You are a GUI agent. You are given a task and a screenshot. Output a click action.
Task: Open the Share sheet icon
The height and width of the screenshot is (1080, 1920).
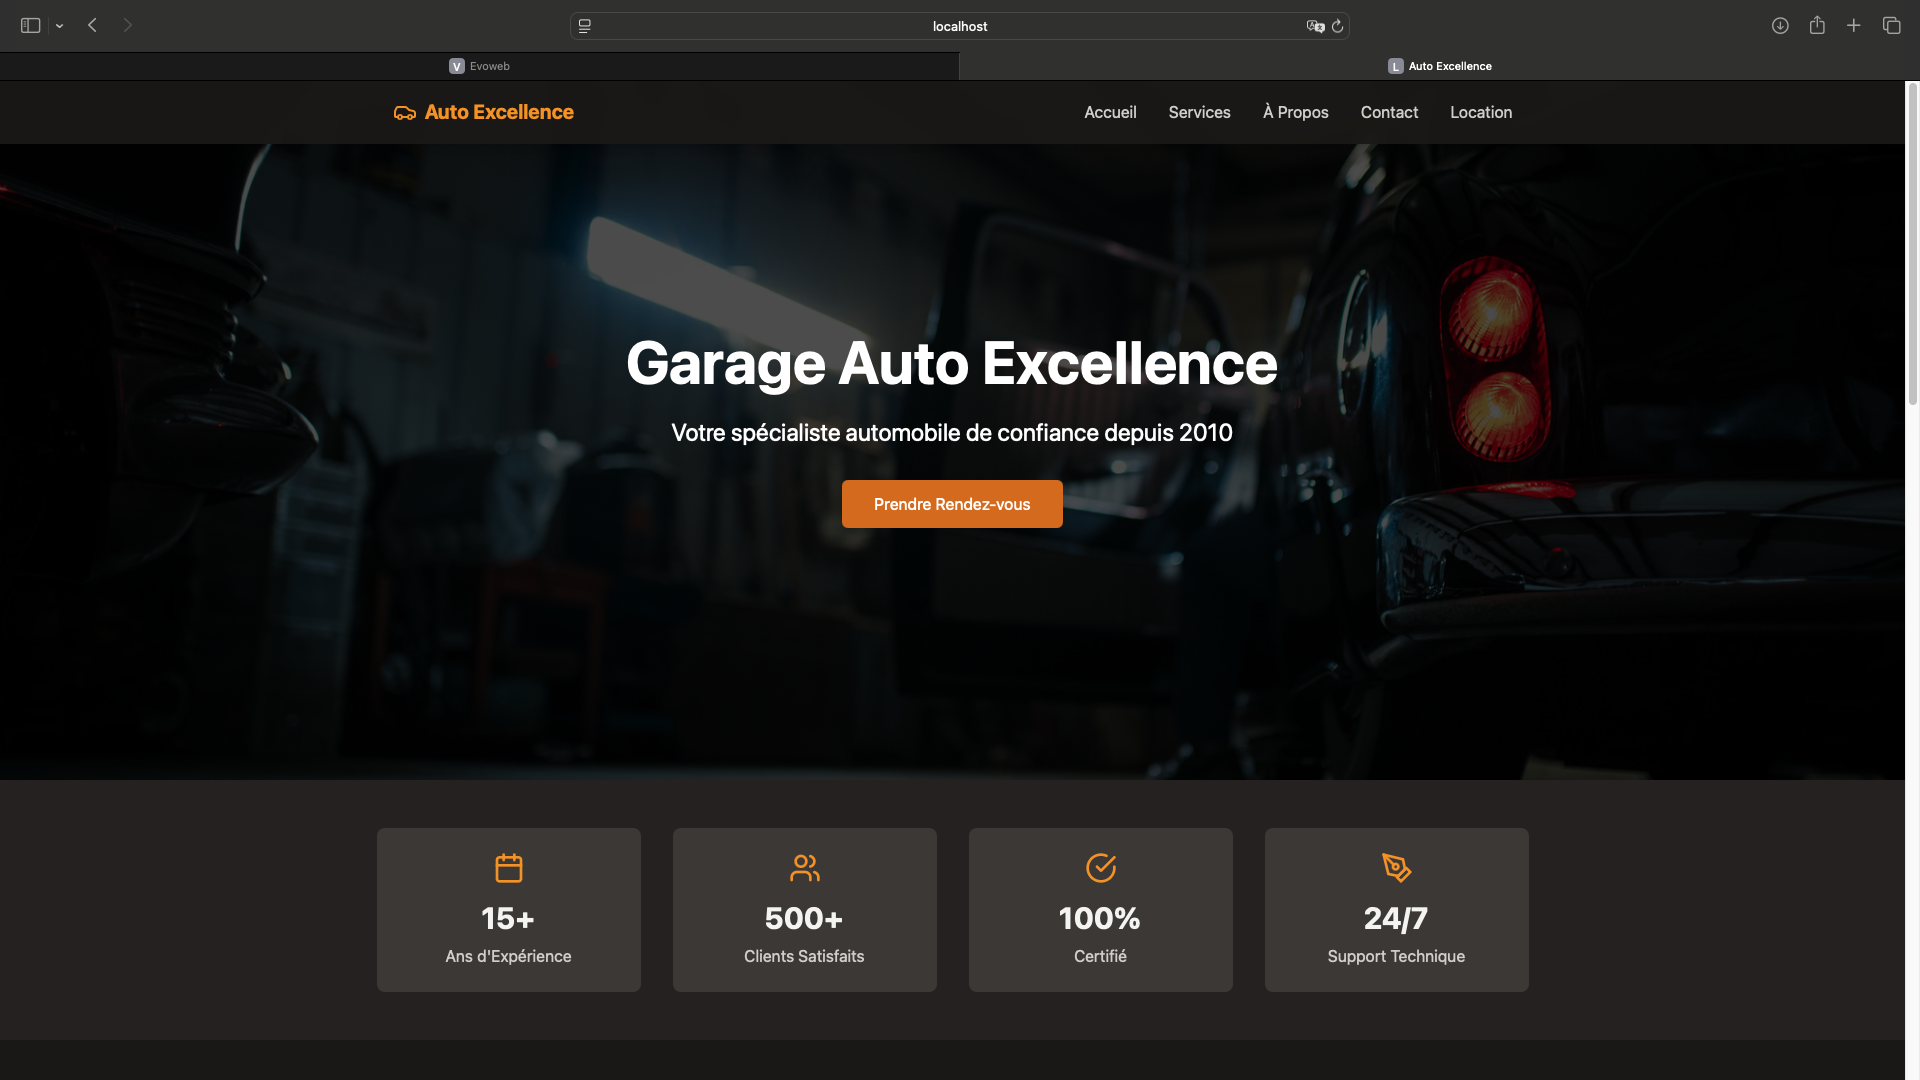coord(1817,25)
